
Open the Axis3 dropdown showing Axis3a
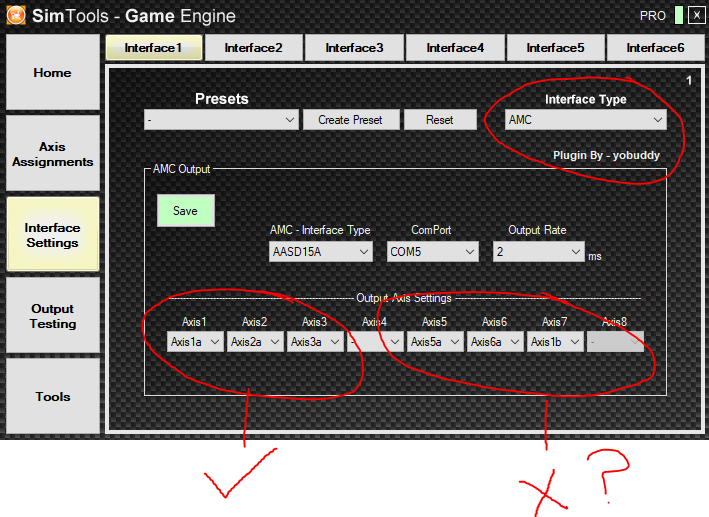pyautogui.click(x=315, y=342)
